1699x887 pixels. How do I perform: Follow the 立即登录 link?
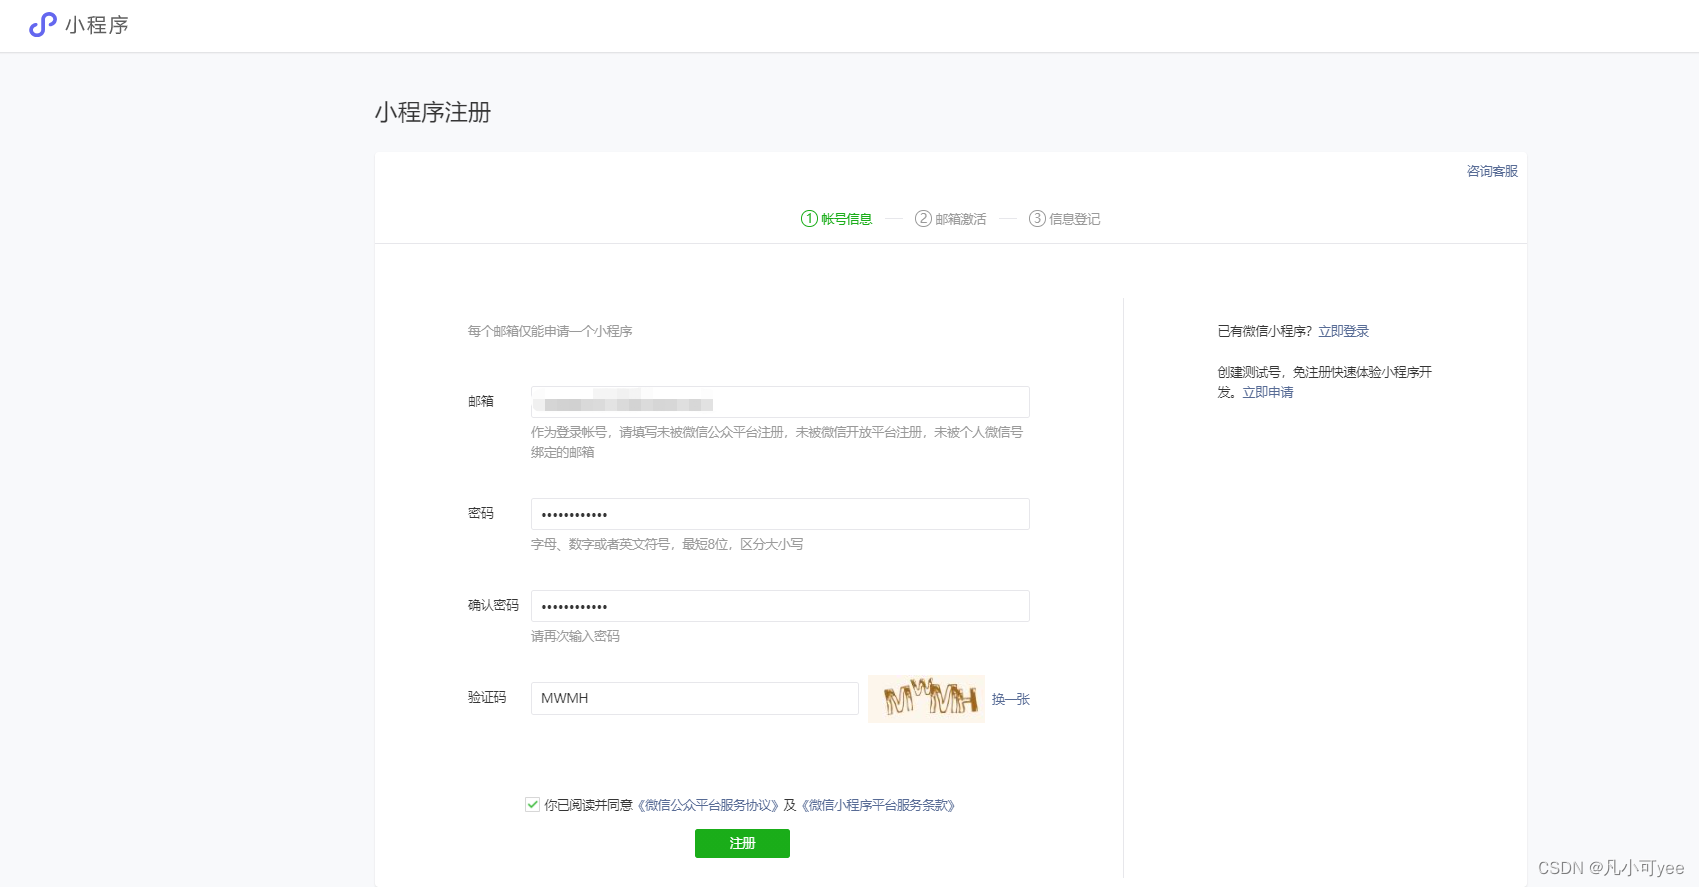[1343, 331]
